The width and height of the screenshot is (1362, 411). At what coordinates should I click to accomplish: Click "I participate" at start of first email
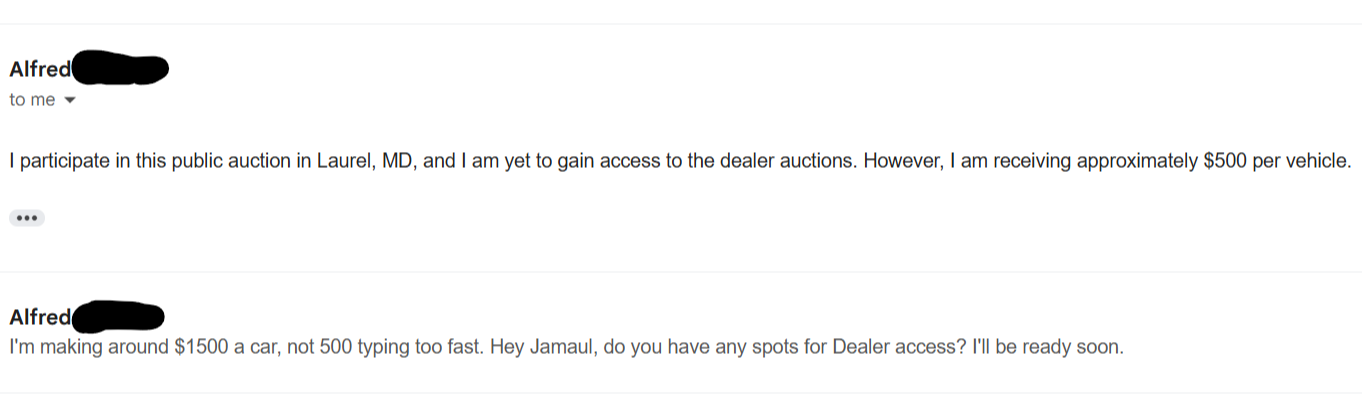(52, 161)
